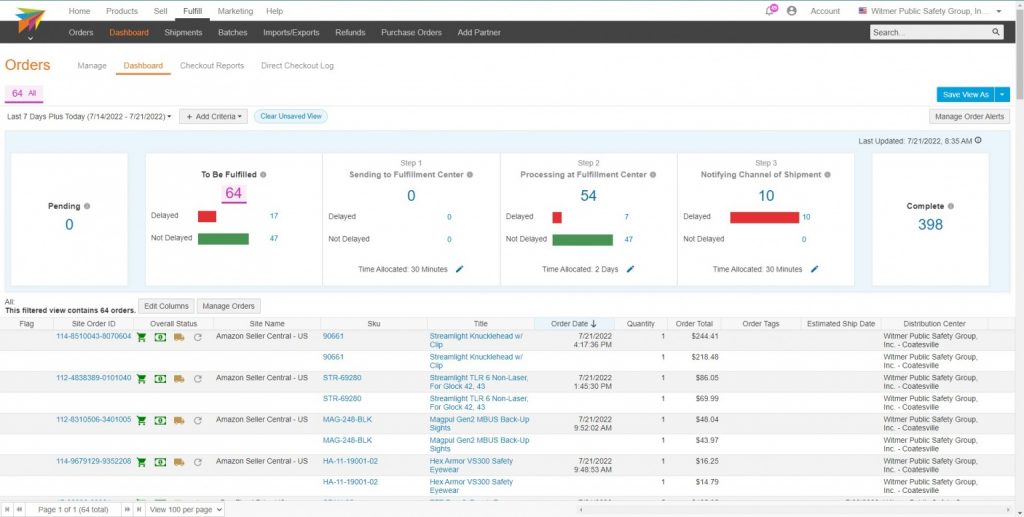Click the Search input field

pos(931,32)
